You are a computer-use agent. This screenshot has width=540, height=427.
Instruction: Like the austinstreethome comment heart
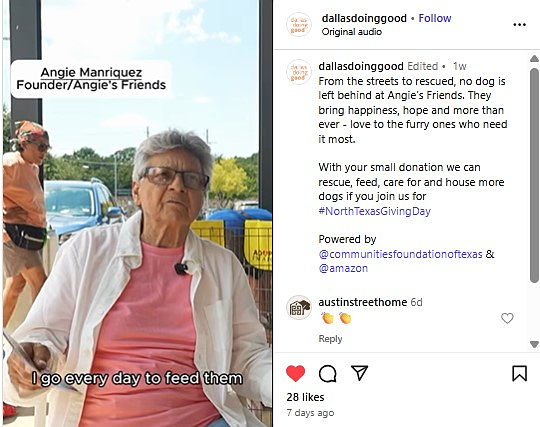(507, 318)
